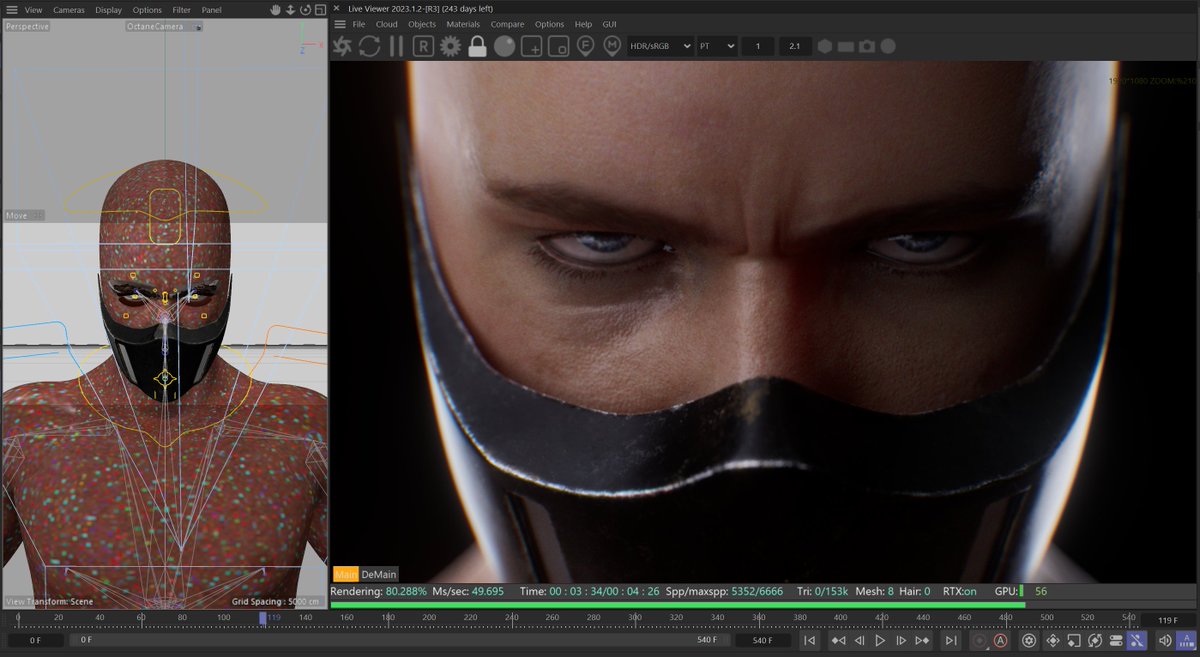Click the field showing value 1
1200x657 pixels.
click(x=758, y=46)
